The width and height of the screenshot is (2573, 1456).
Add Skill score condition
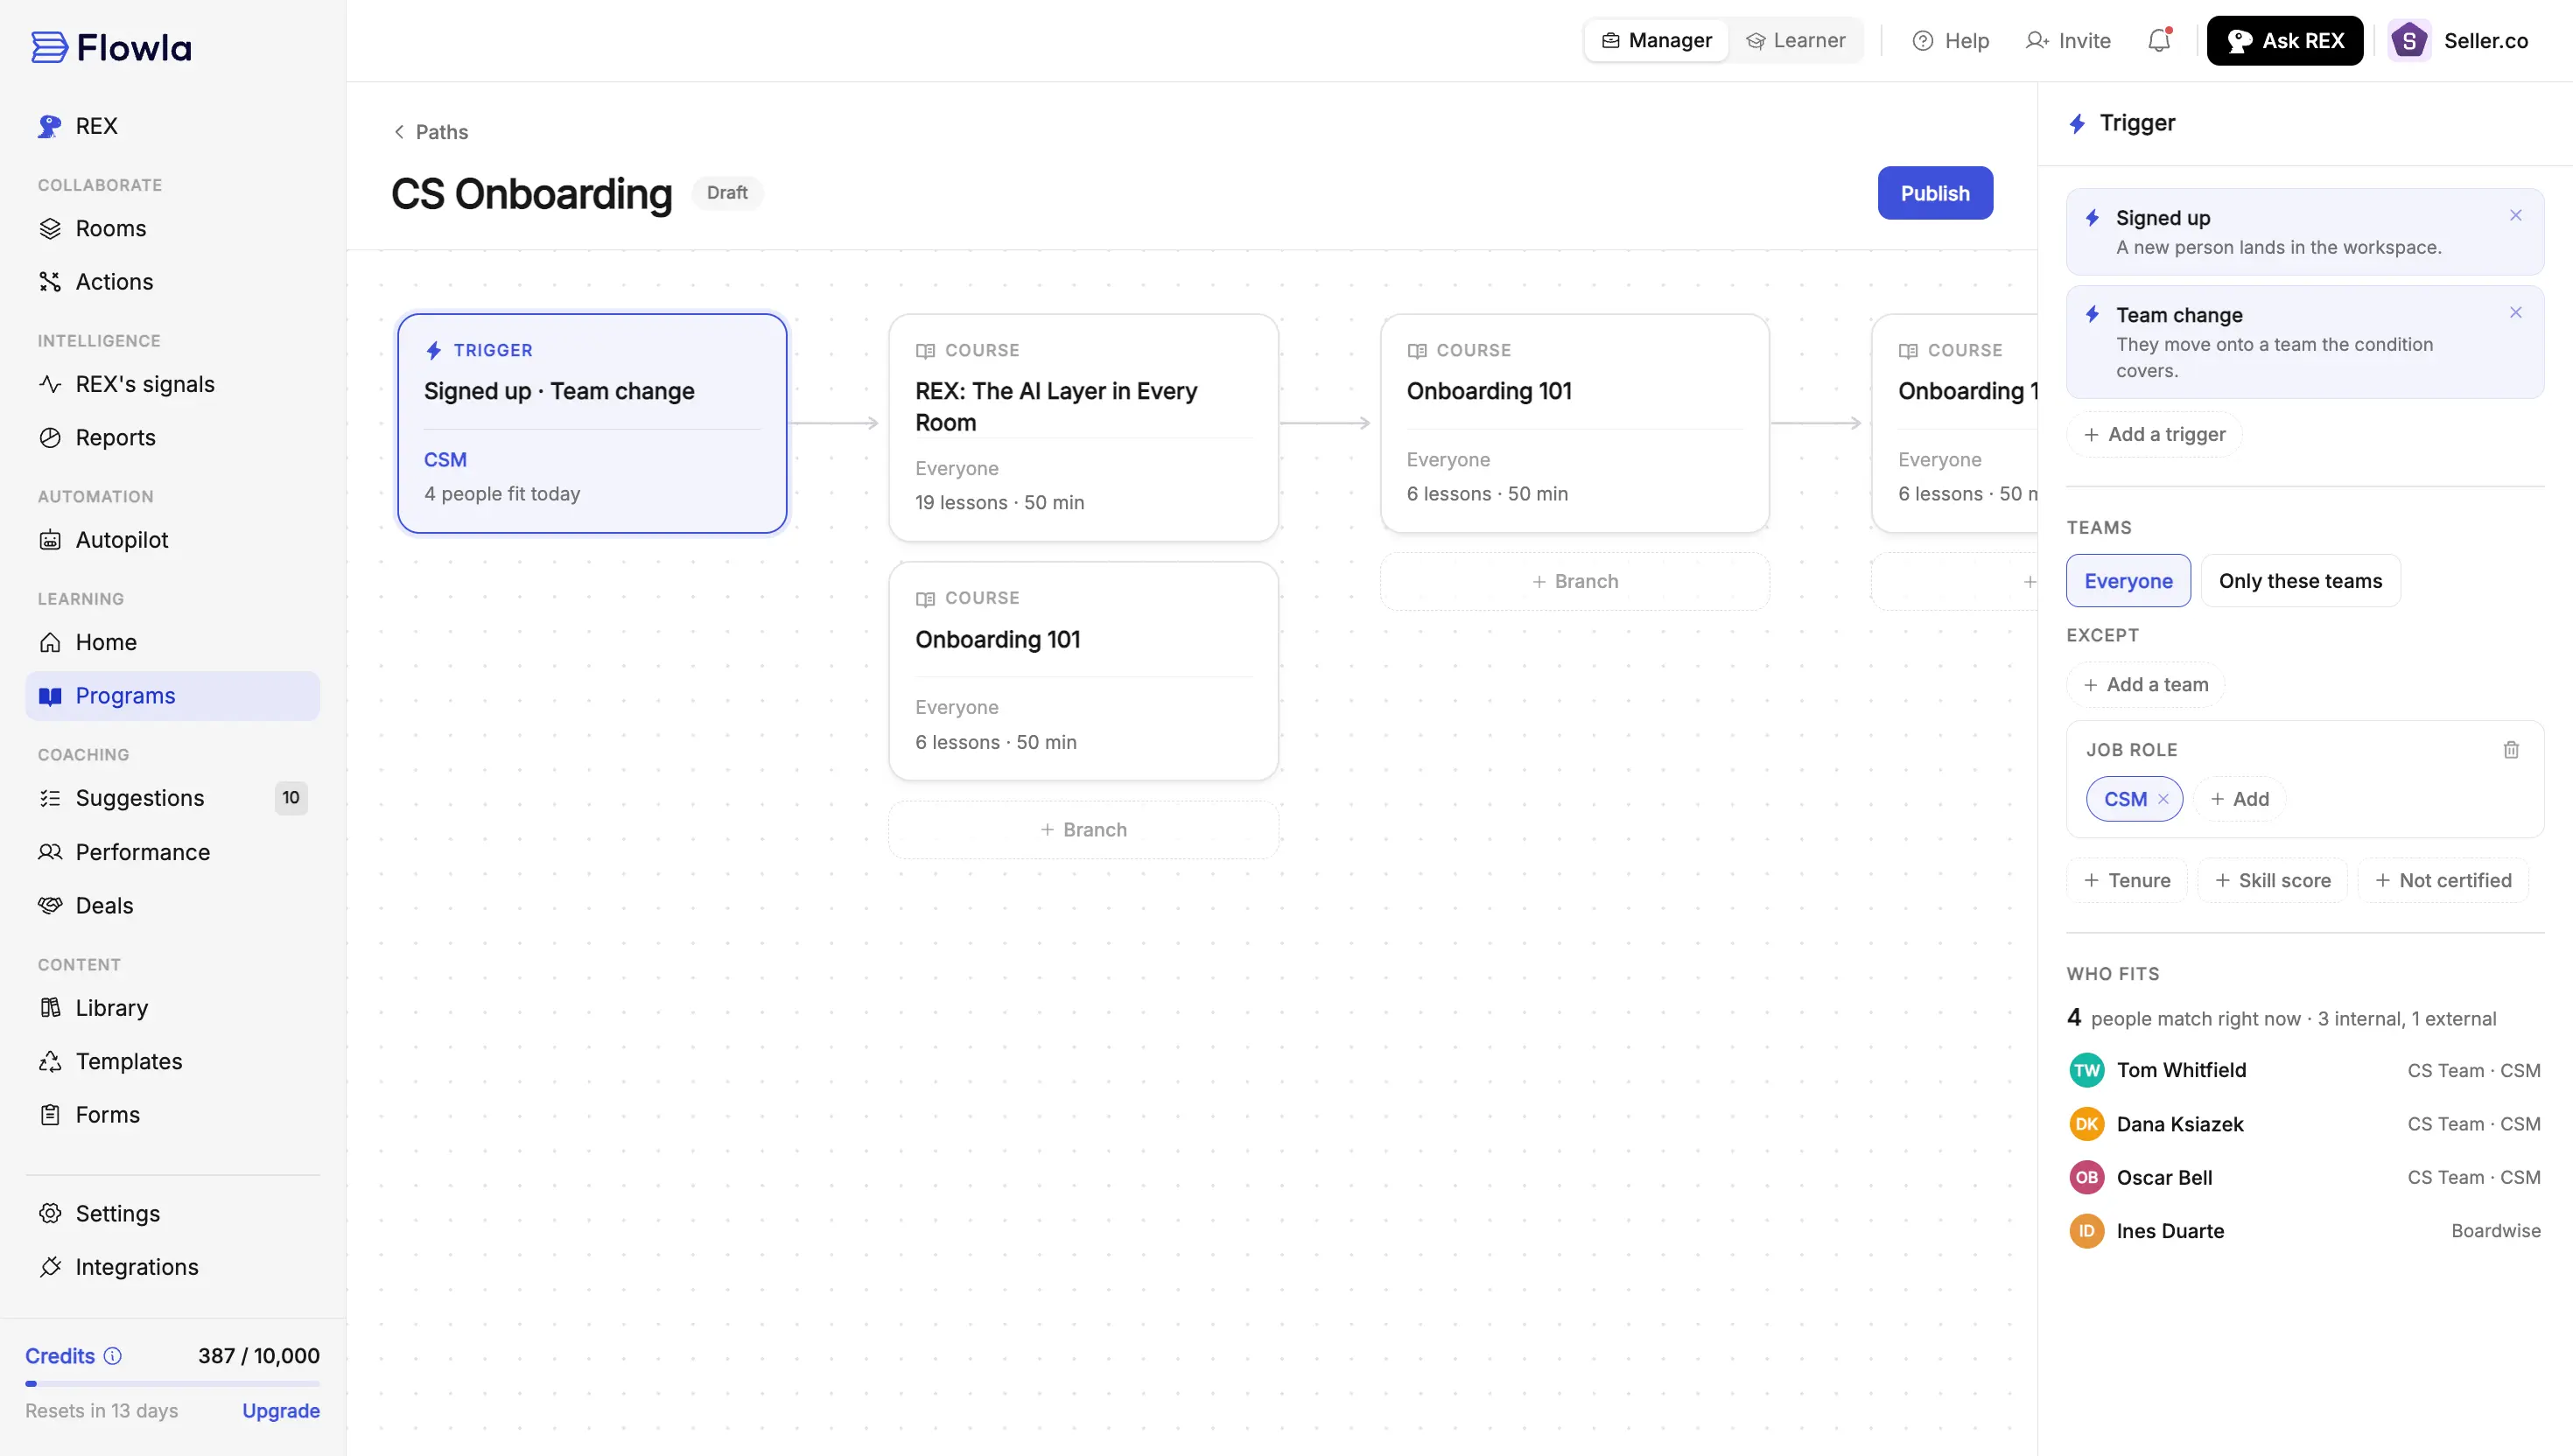pos(2272,881)
